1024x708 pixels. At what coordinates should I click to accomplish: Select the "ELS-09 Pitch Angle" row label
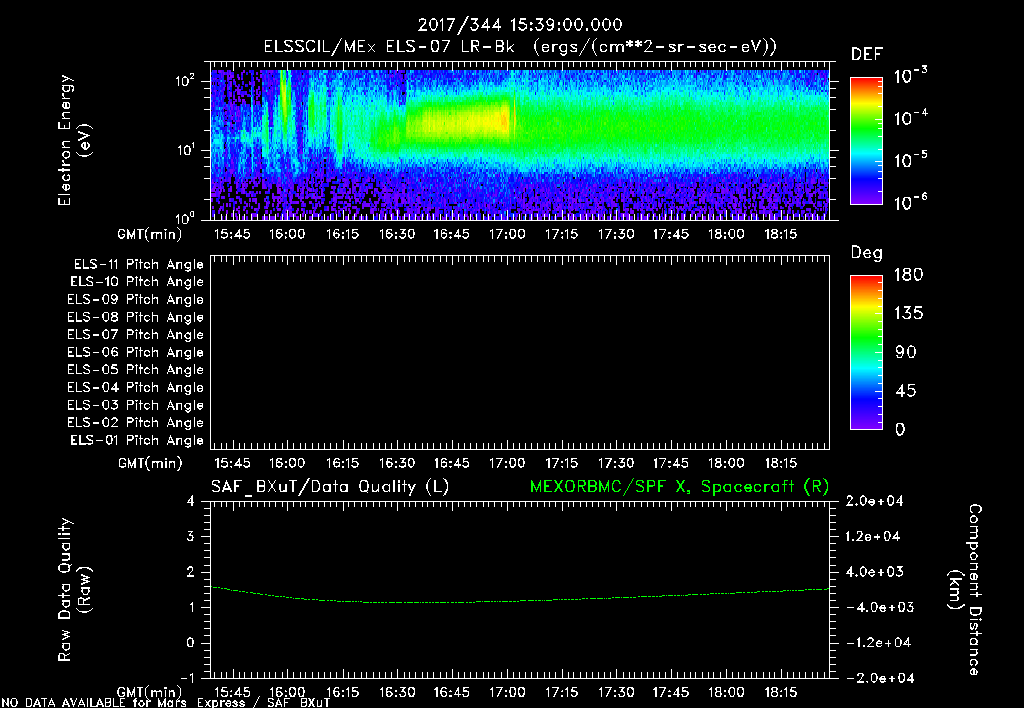135,300
